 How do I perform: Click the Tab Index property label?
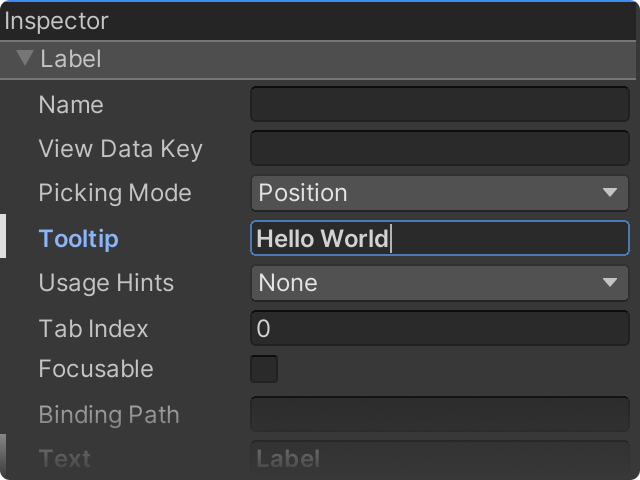[x=93, y=328]
